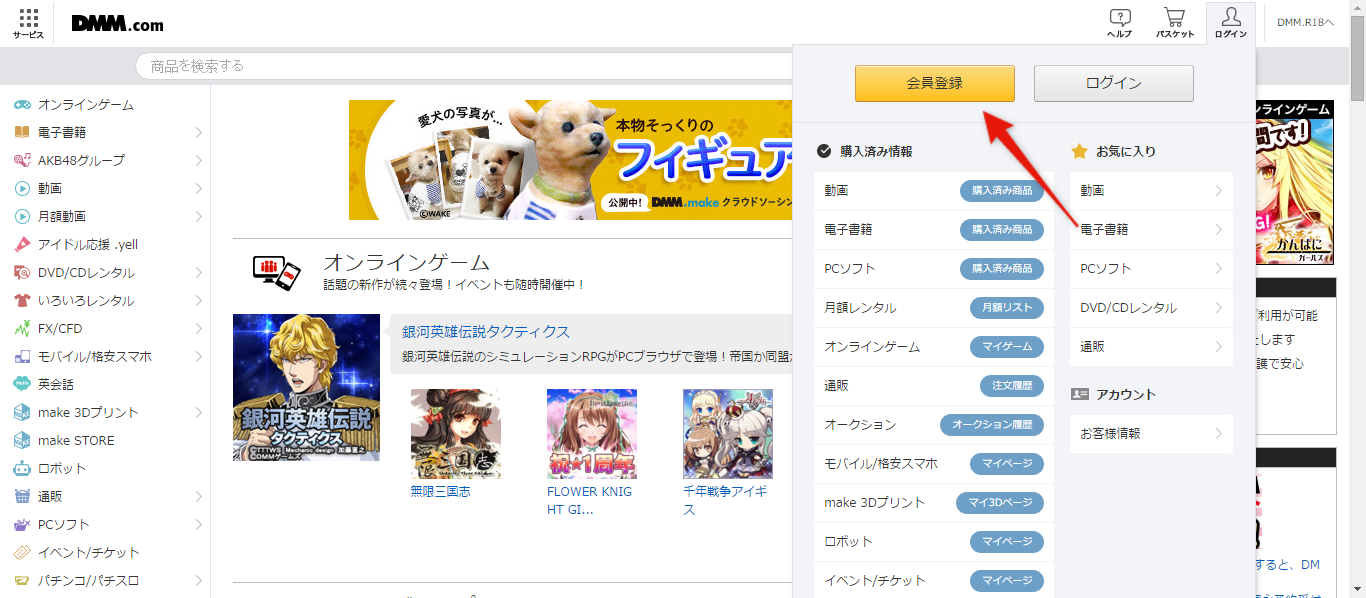Image resolution: width=1366 pixels, height=598 pixels.
Task: Click the パチンコ/パチスロ sidebar icon
Action: tap(21, 580)
